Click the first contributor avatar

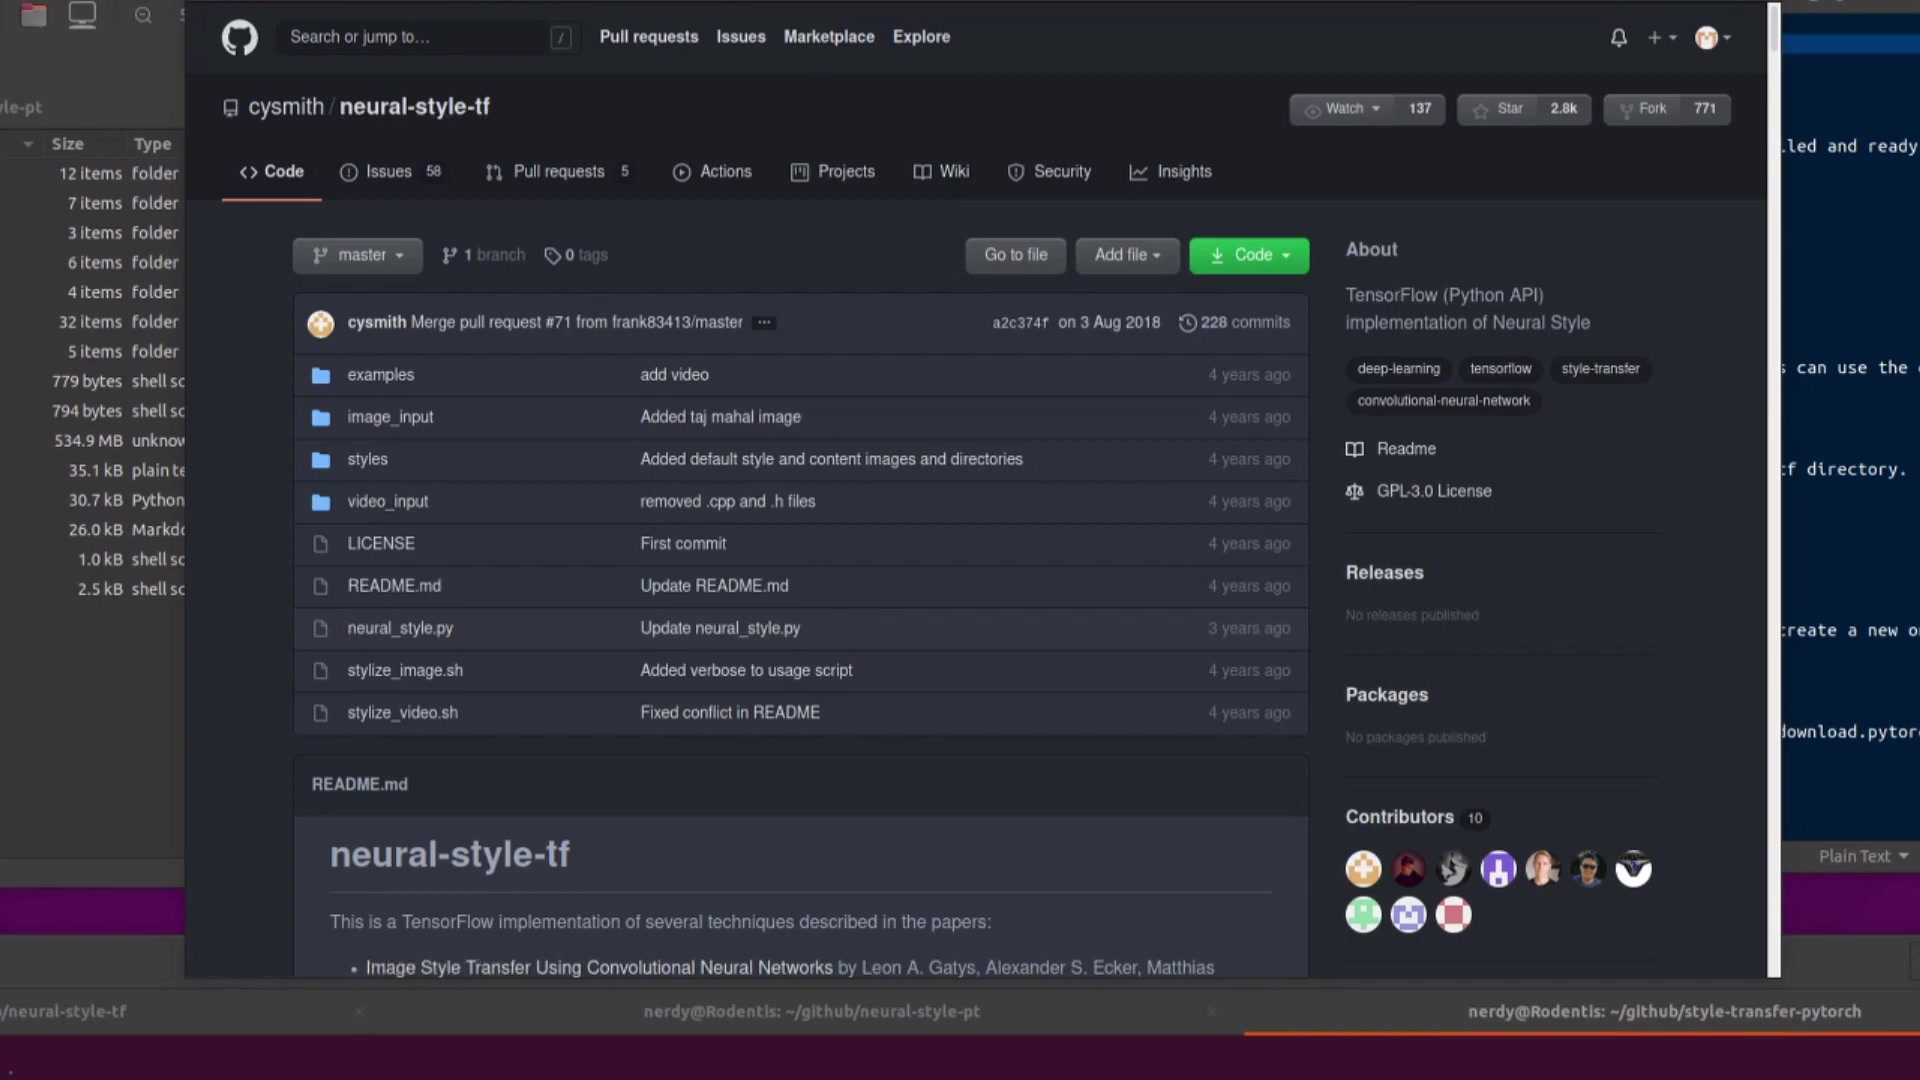tap(1363, 869)
